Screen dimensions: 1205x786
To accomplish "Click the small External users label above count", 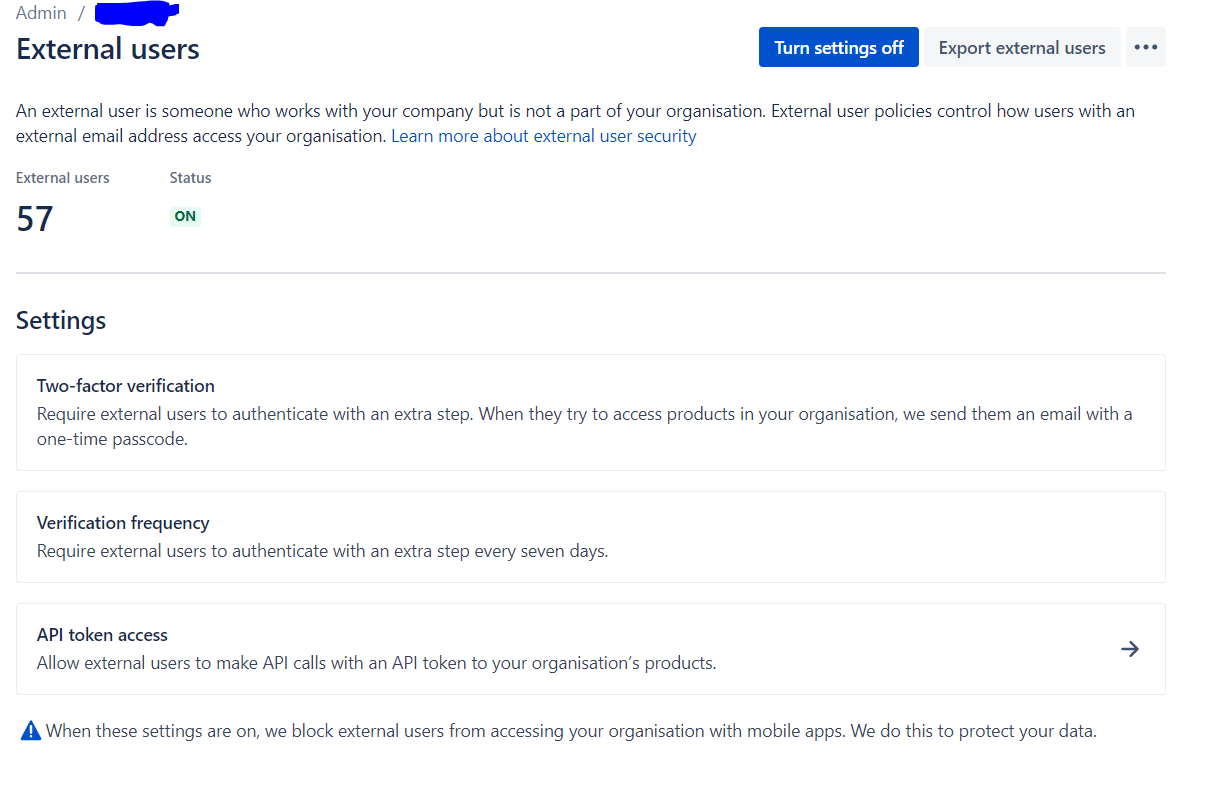I will pyautogui.click(x=63, y=178).
